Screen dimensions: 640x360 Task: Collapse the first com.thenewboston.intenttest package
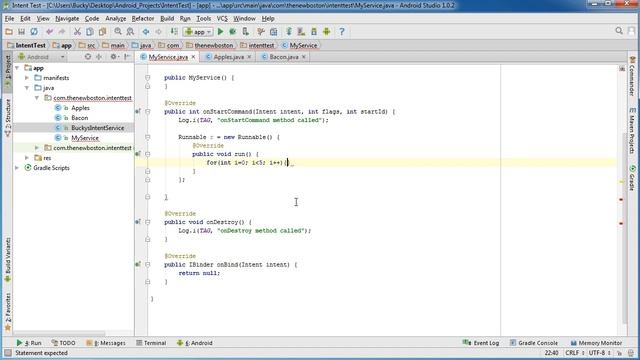point(37,98)
